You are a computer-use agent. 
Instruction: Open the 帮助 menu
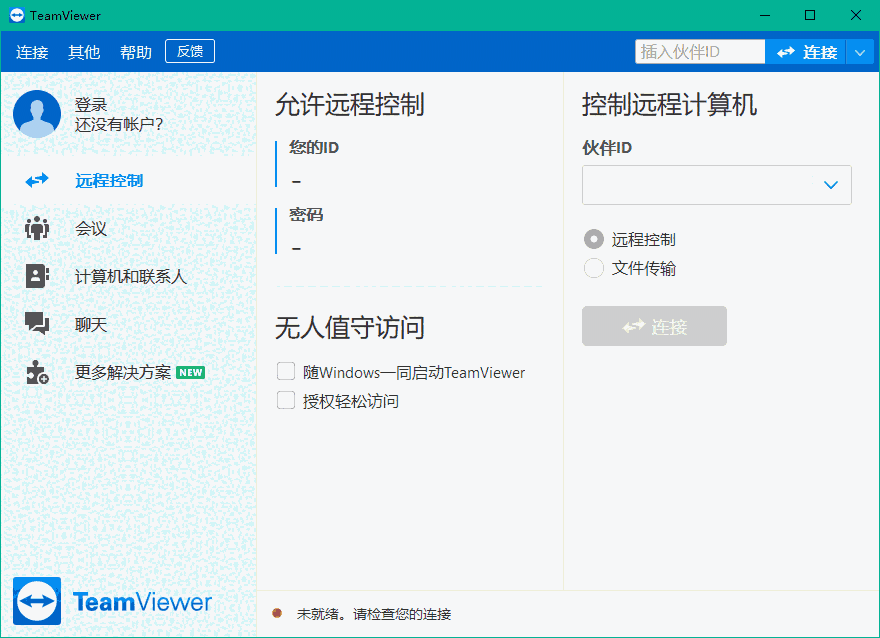point(135,52)
